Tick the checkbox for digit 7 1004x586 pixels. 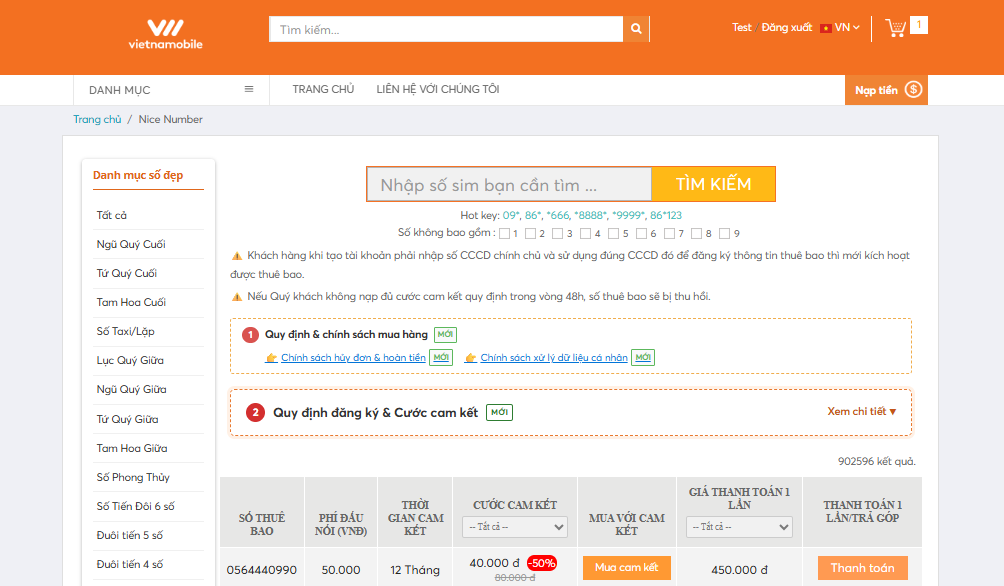point(669,234)
